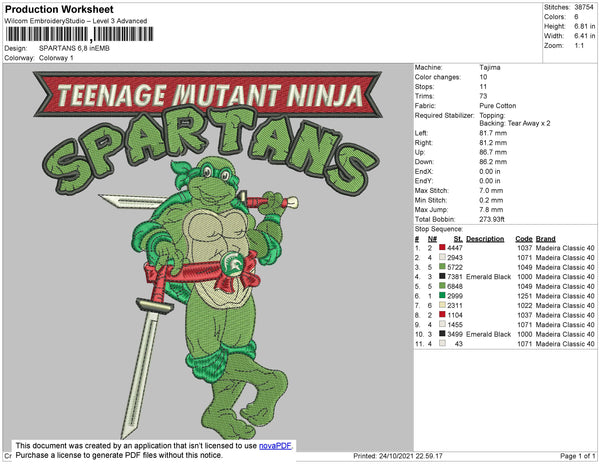Click code 1022 in stop sequence row 7
Viewport: 600px width, 464px height.
(x=525, y=306)
